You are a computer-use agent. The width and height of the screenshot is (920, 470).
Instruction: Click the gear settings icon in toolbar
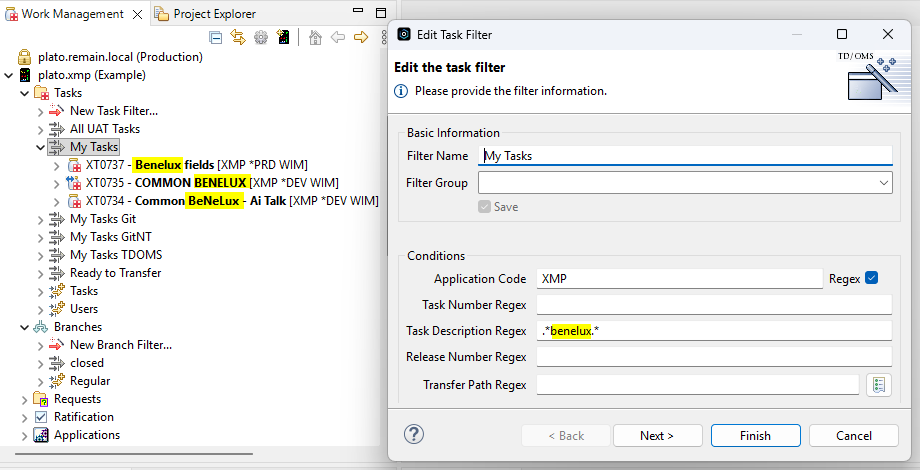tap(261, 37)
